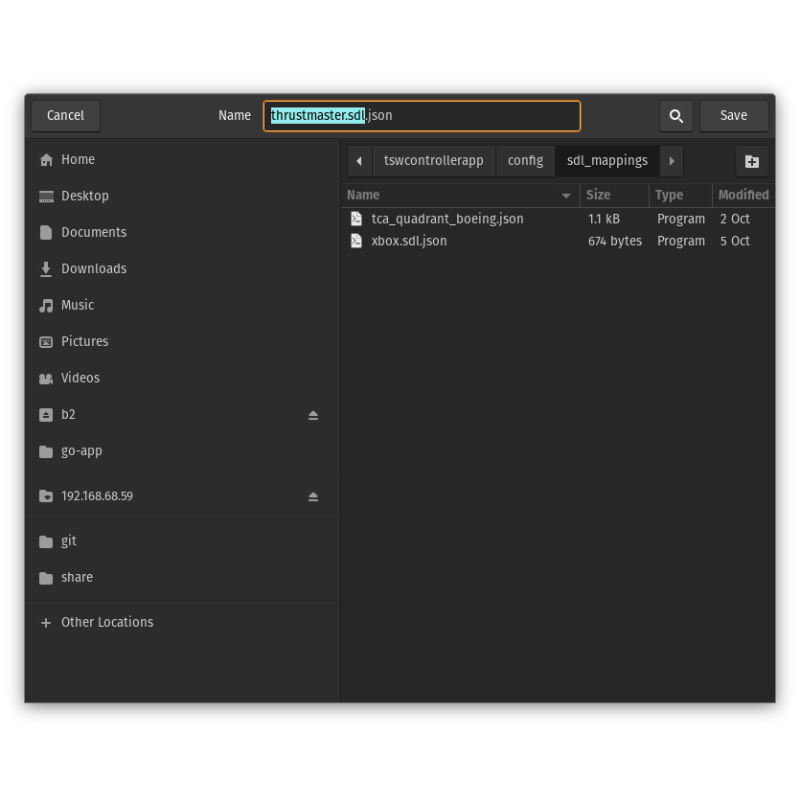800x800 pixels.
Task: Sort files by Size column header
Action: 614,195
